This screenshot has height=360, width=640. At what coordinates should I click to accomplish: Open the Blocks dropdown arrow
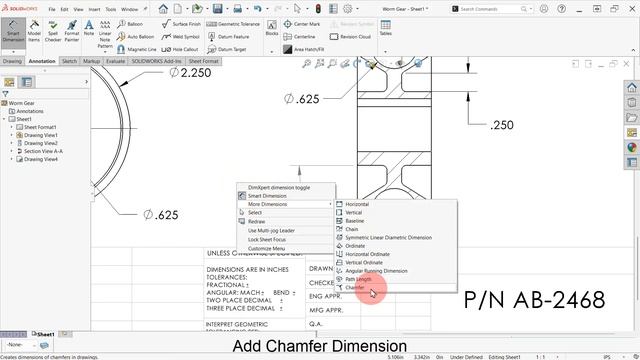click(272, 52)
